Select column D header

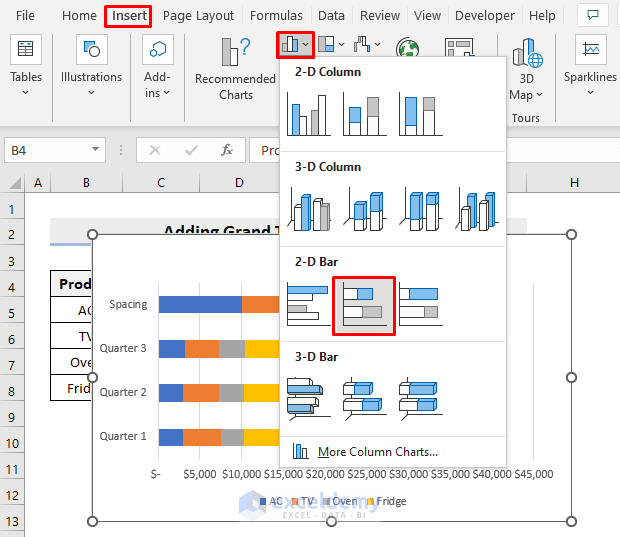click(239, 183)
